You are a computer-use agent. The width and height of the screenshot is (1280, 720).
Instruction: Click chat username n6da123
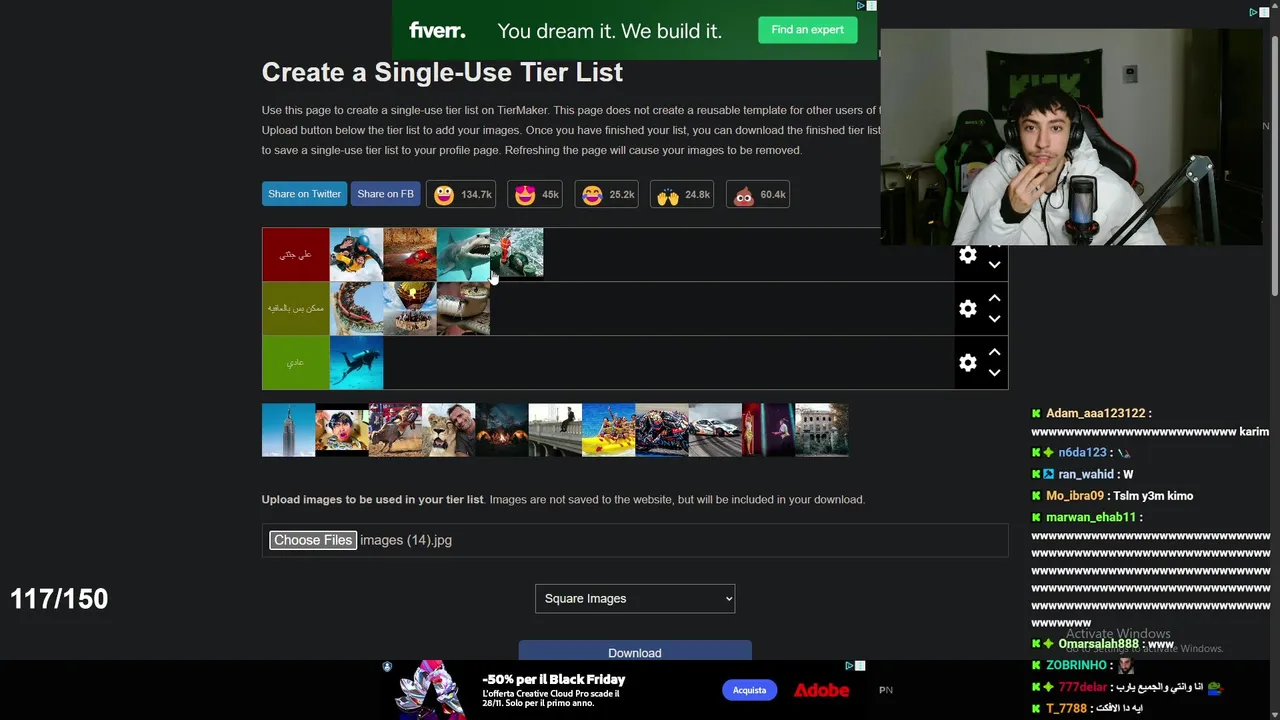[1082, 452]
